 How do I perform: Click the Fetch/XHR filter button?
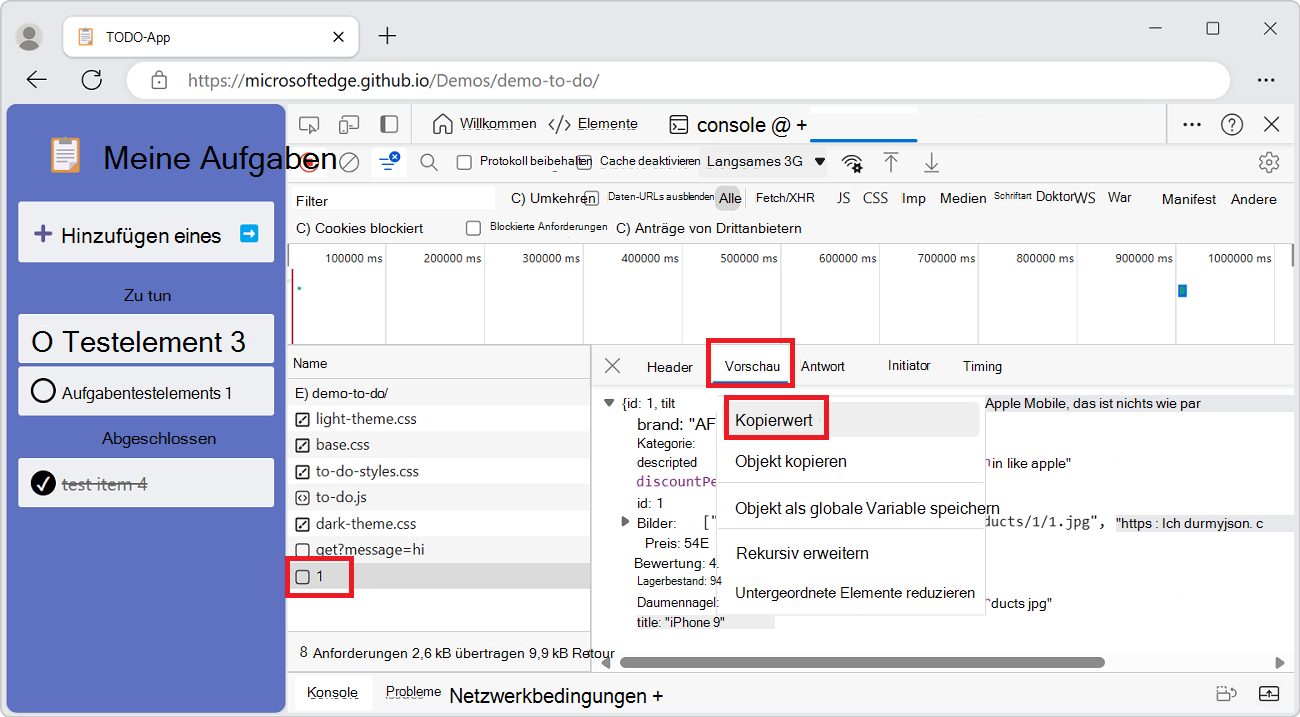coord(785,198)
